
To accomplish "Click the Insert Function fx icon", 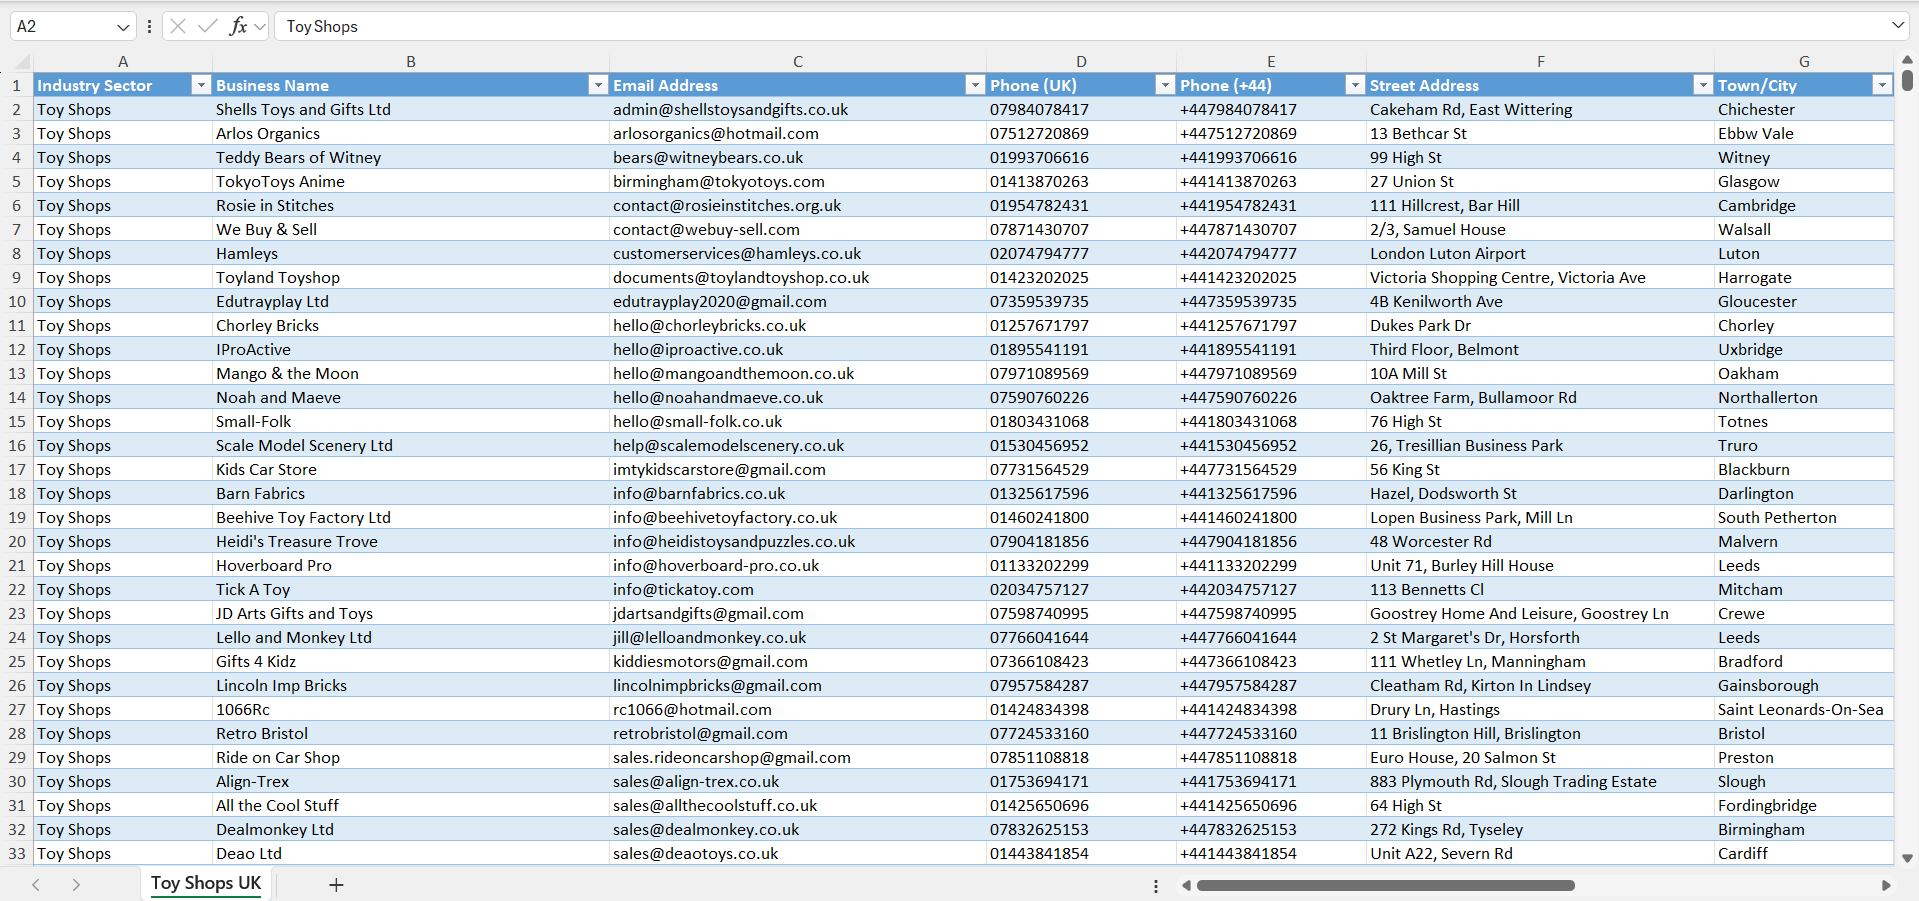I will (238, 26).
